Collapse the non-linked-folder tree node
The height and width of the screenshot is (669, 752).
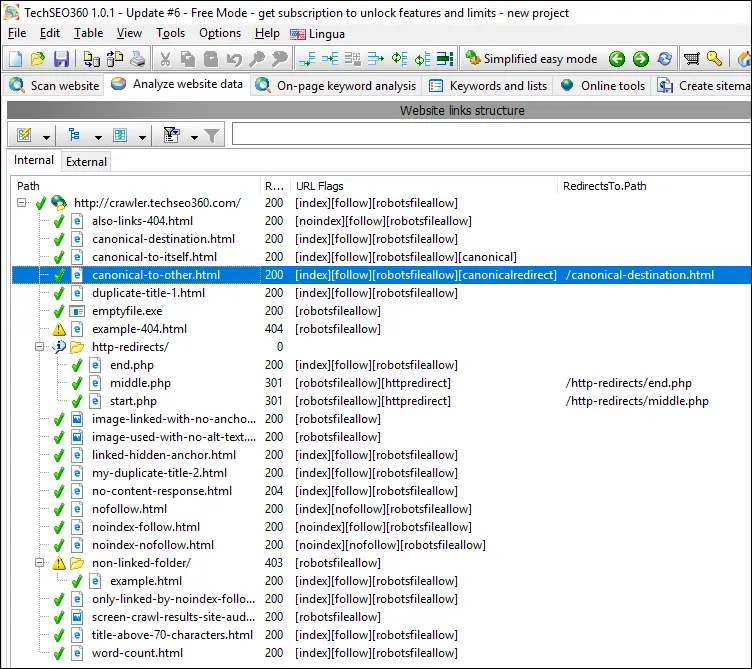pyautogui.click(x=40, y=563)
